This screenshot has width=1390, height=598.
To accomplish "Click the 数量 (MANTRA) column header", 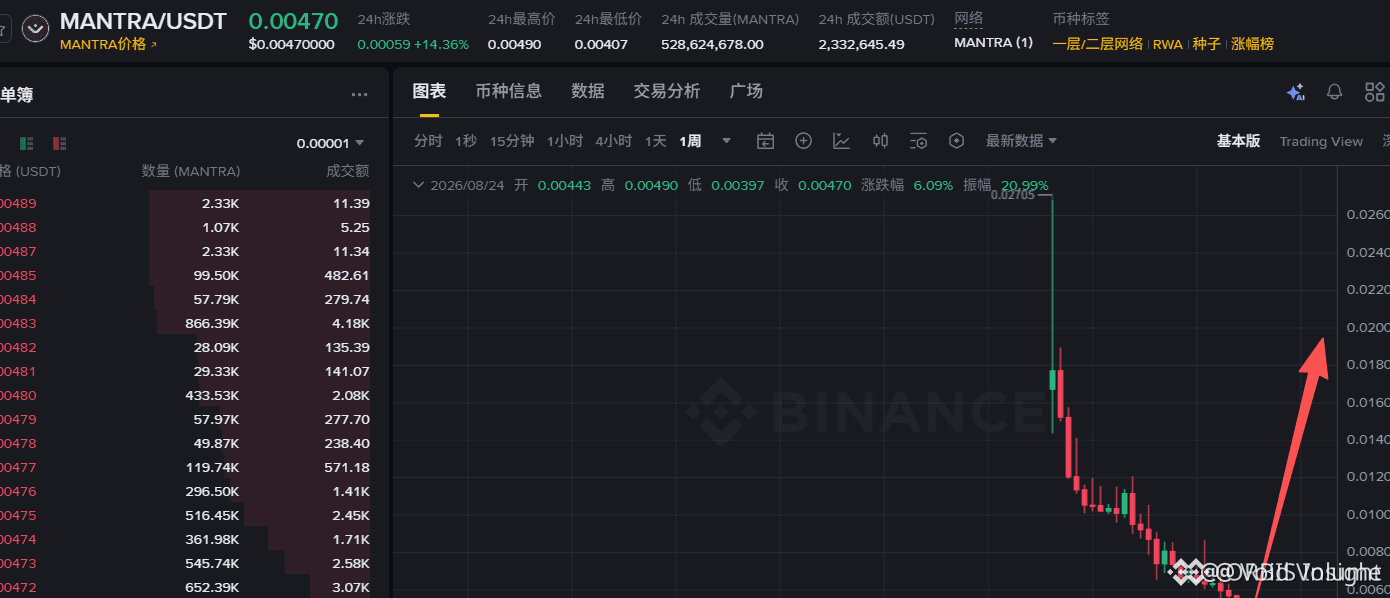I will [x=191, y=171].
